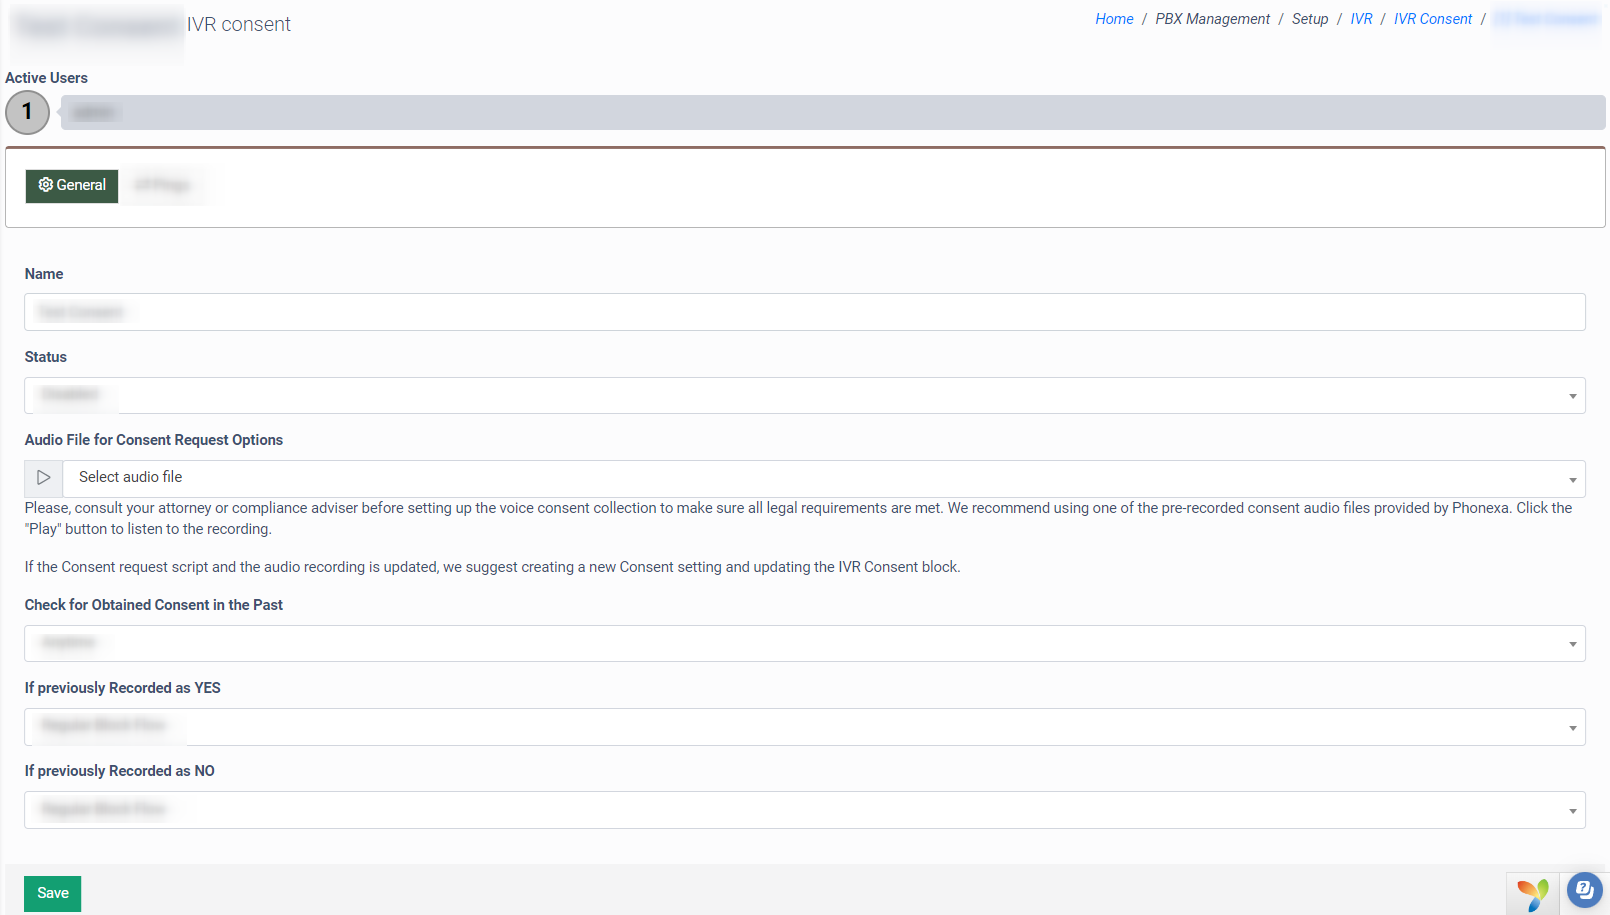
Task: Click the arrow on Recorded as YES field
Action: [x=1572, y=728]
